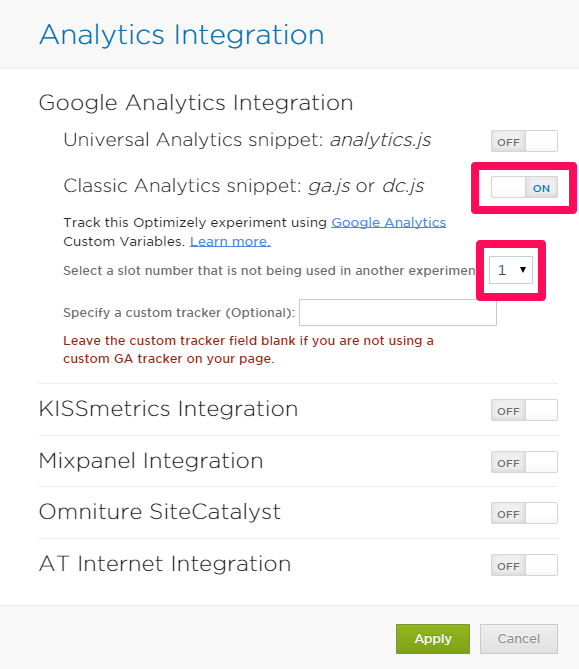579x669 pixels.
Task: Apply the analytics integration settings
Action: (x=433, y=639)
